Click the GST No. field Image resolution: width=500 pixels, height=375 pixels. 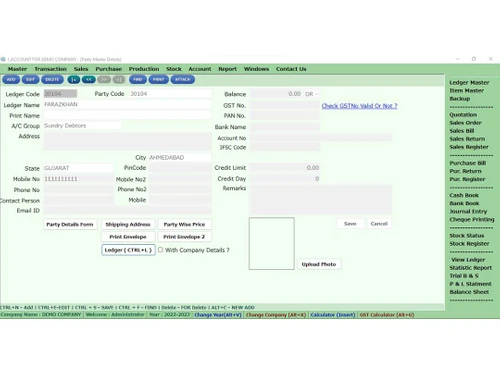[284, 106]
